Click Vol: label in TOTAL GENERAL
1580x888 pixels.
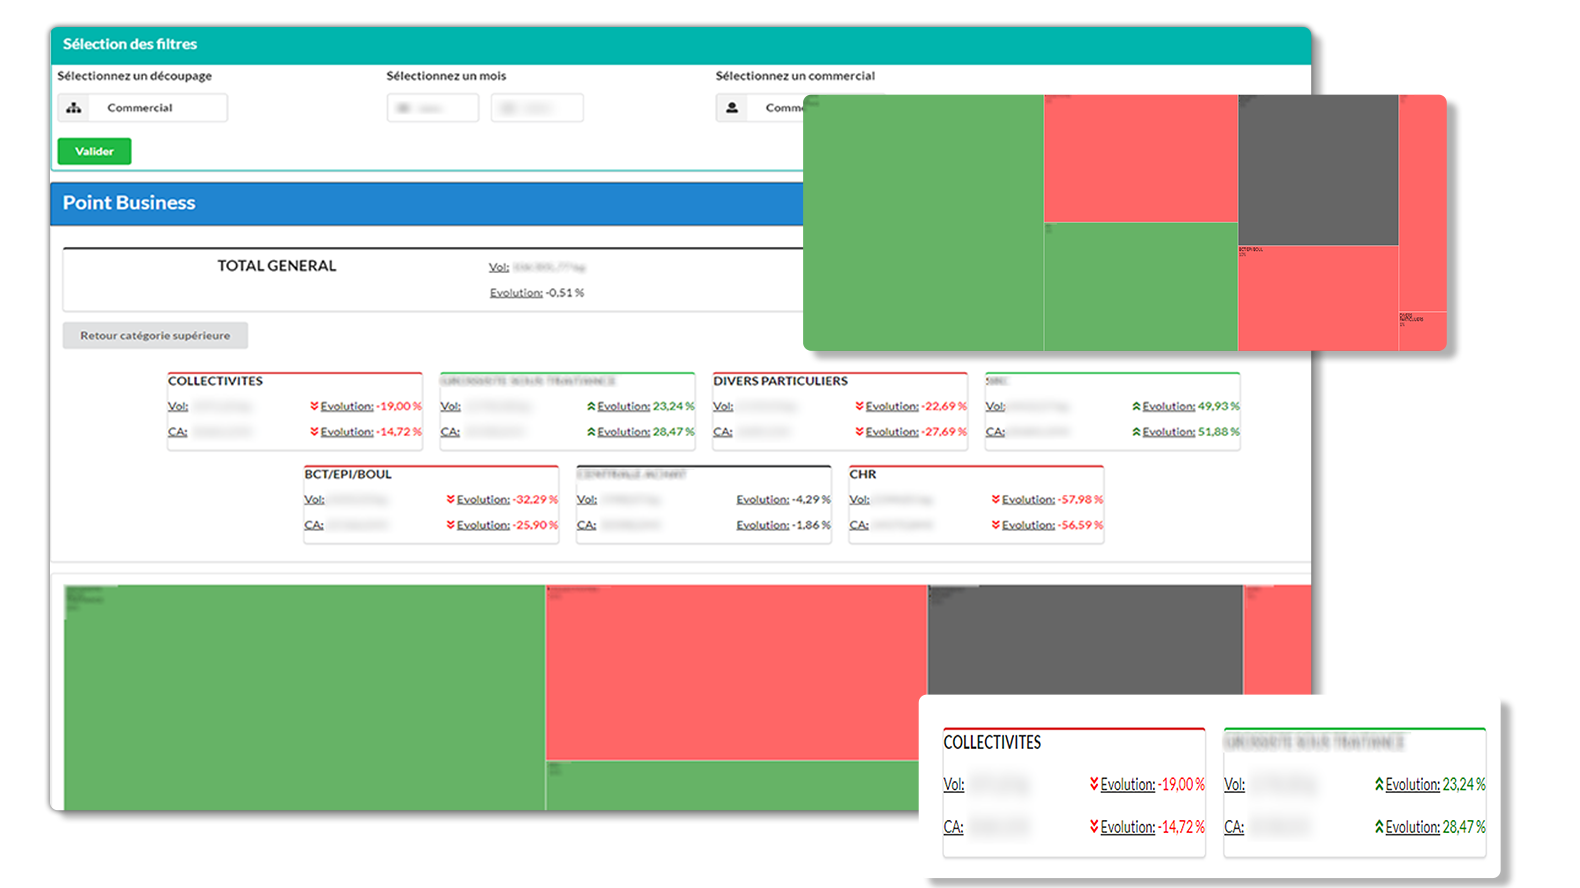tap(499, 267)
